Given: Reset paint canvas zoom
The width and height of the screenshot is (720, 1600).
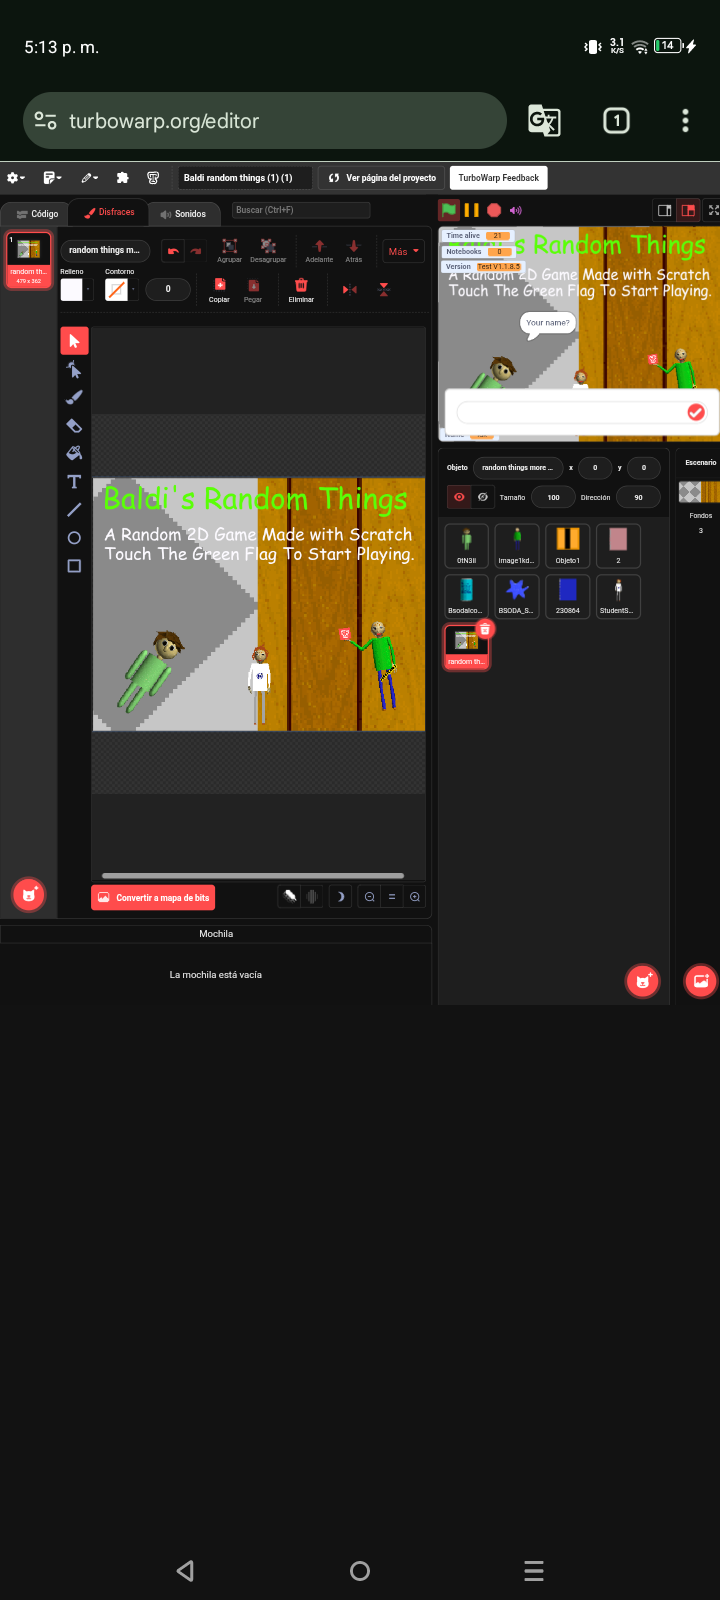Looking at the screenshot, I should tap(392, 897).
